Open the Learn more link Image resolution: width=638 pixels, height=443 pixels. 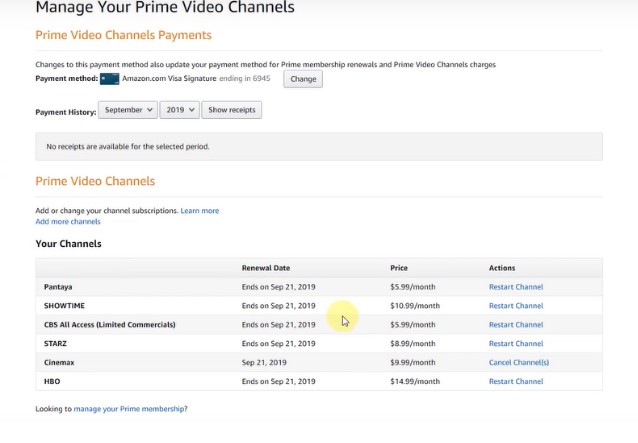(199, 211)
